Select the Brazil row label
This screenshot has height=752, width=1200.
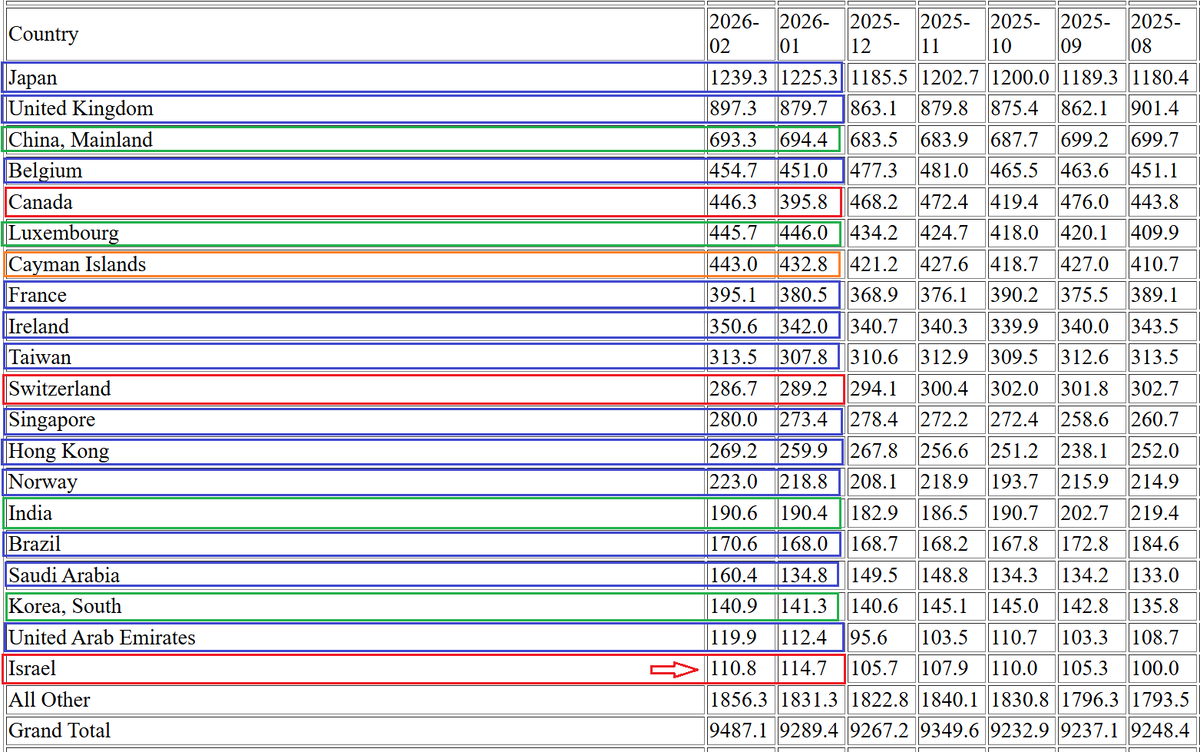35,544
